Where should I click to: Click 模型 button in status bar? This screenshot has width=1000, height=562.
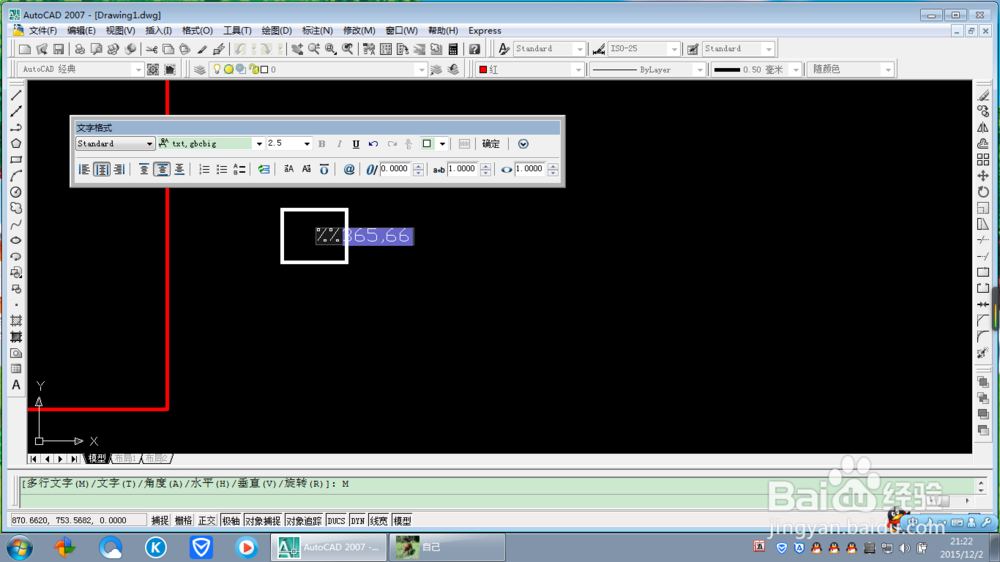402,521
